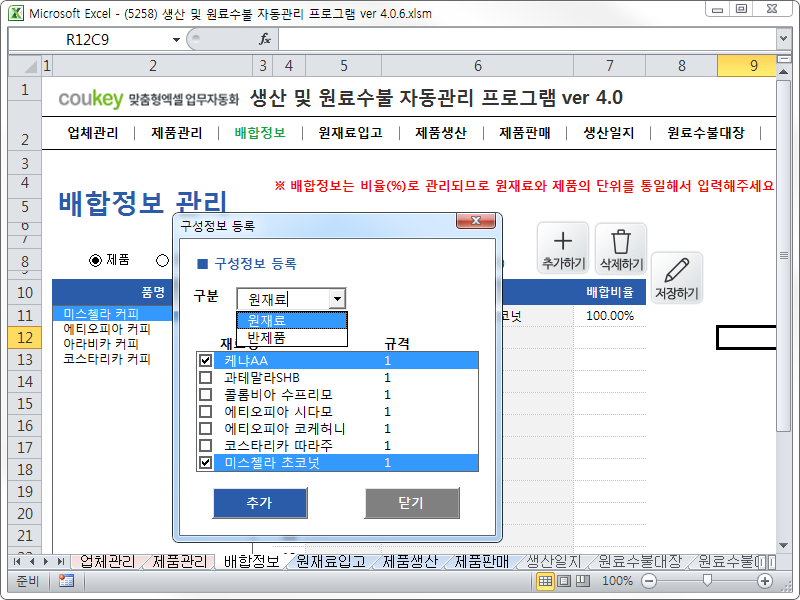
Task: Switch to Page Layout view icon
Action: pyautogui.click(x=564, y=581)
